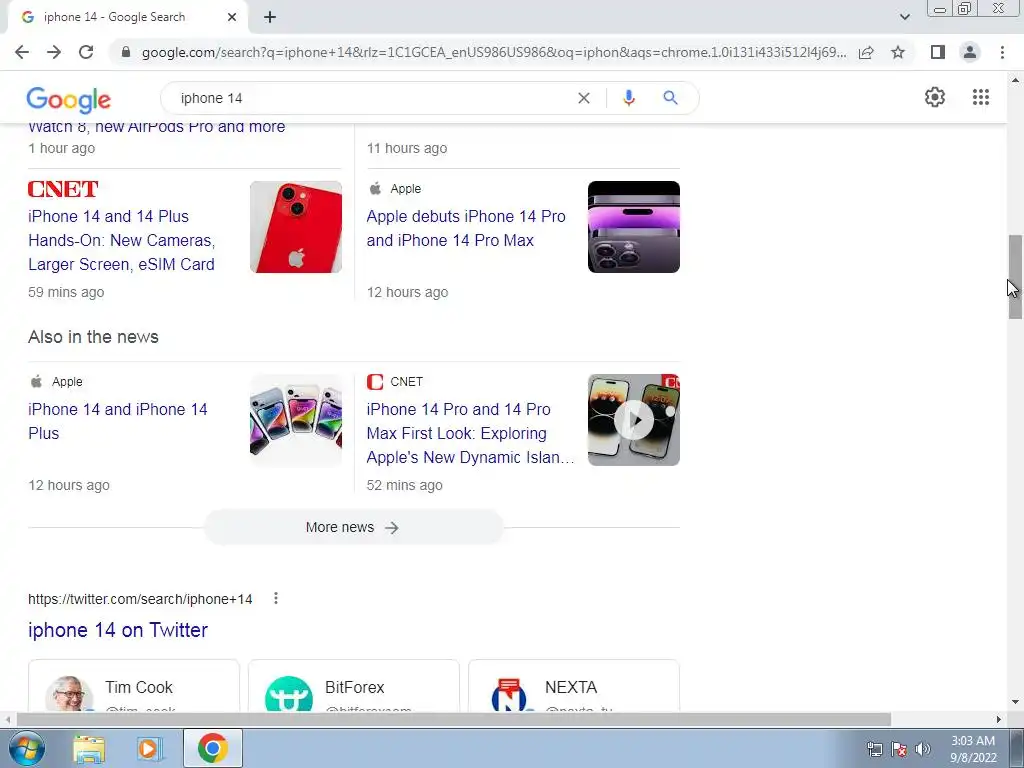This screenshot has height=768, width=1024.
Task: Open options dots beside Twitter result URL
Action: (x=276, y=598)
